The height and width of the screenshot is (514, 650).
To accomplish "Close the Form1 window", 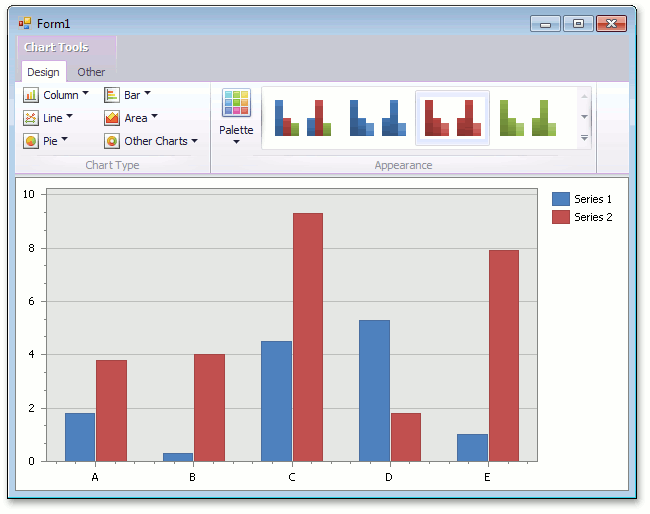I will pos(611,24).
